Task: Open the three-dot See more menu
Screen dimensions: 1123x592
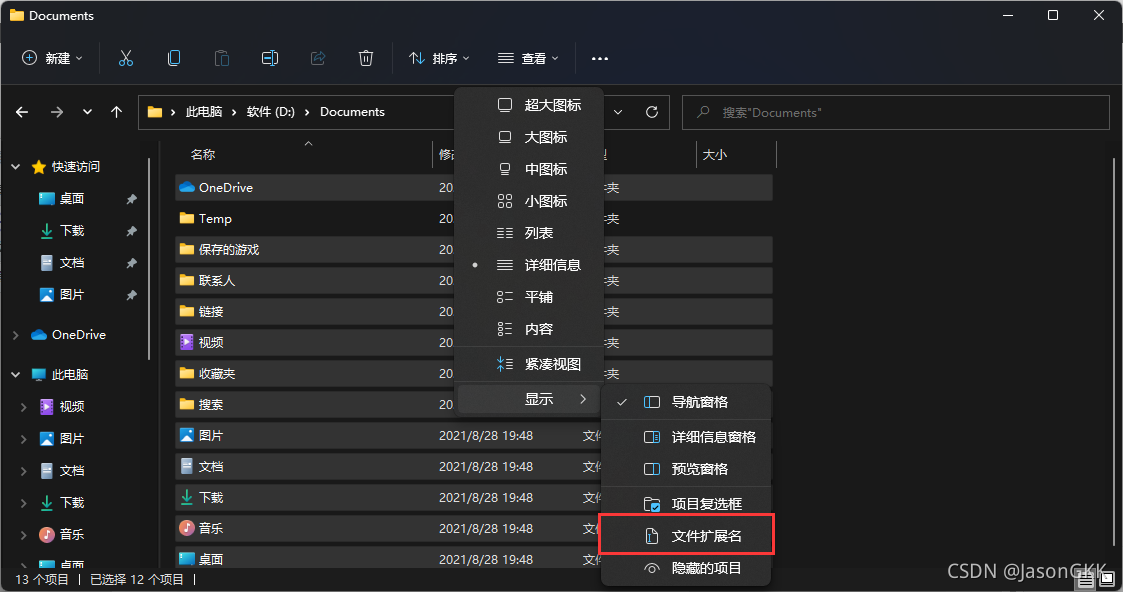Action: (x=599, y=59)
